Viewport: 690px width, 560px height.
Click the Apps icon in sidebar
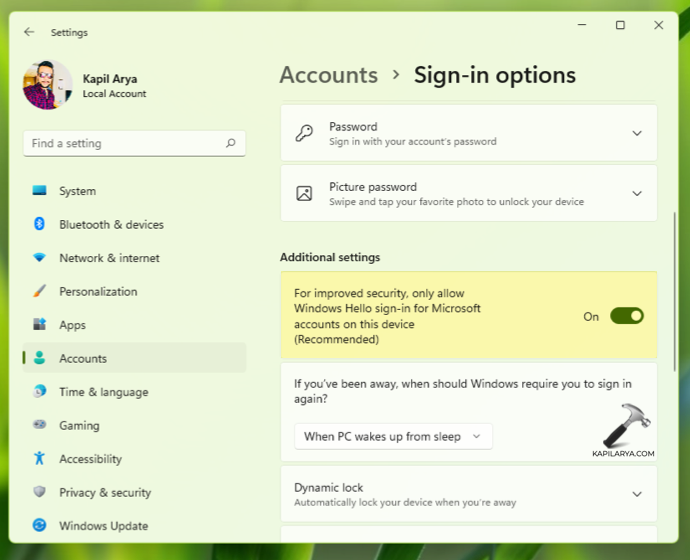click(x=39, y=324)
